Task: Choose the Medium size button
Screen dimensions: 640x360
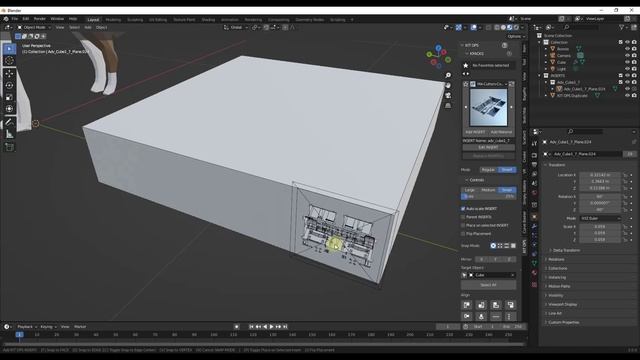Action: [x=488, y=190]
